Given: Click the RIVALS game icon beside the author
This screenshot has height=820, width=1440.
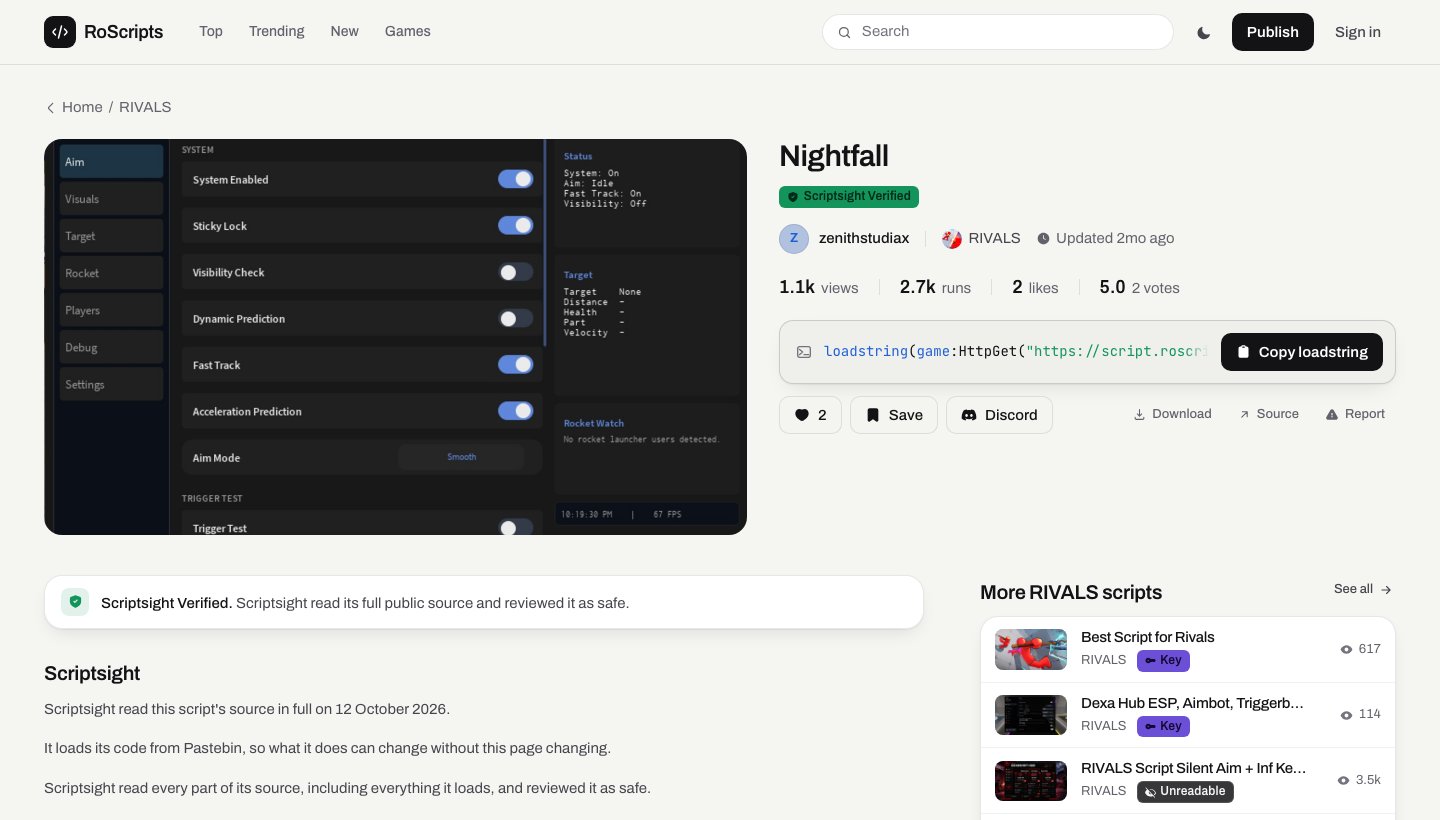Looking at the screenshot, I should coord(952,239).
